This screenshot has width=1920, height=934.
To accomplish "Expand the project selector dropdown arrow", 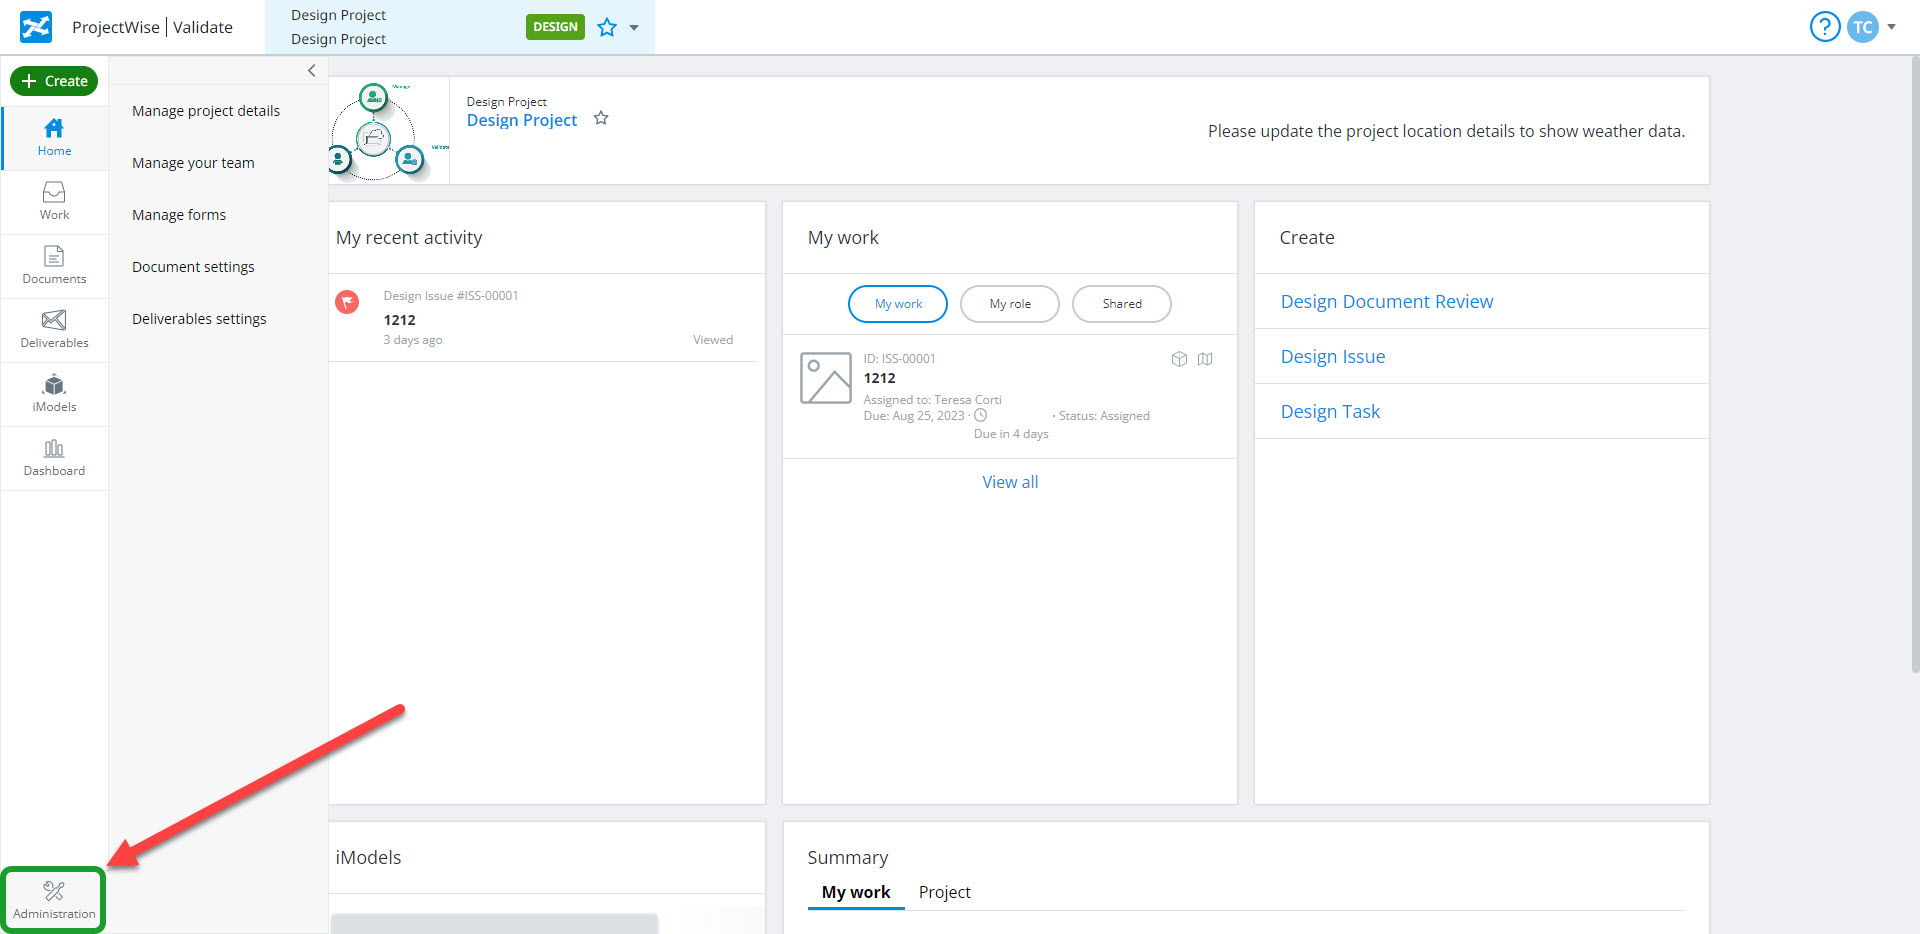I will click(634, 28).
